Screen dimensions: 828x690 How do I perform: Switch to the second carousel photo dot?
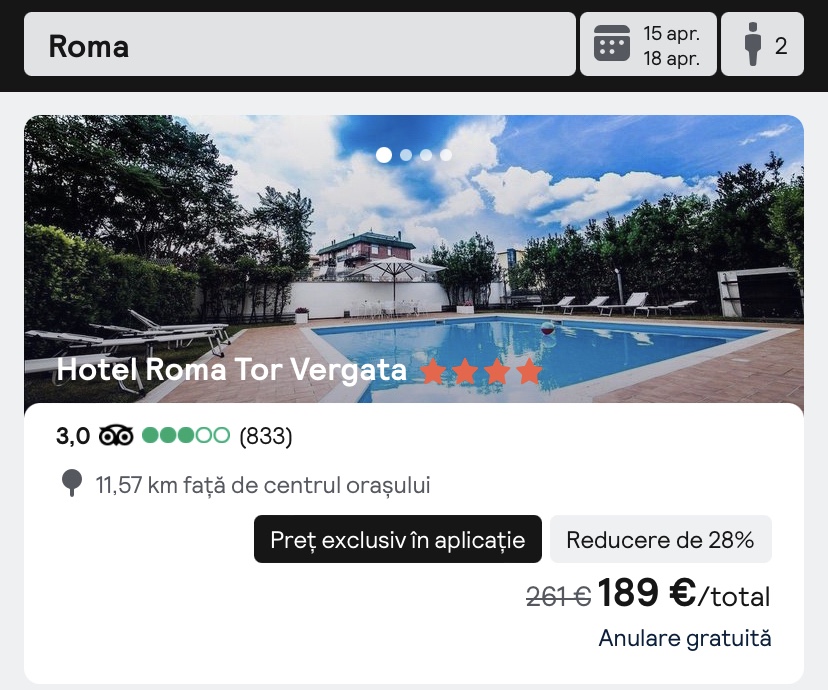pos(406,155)
